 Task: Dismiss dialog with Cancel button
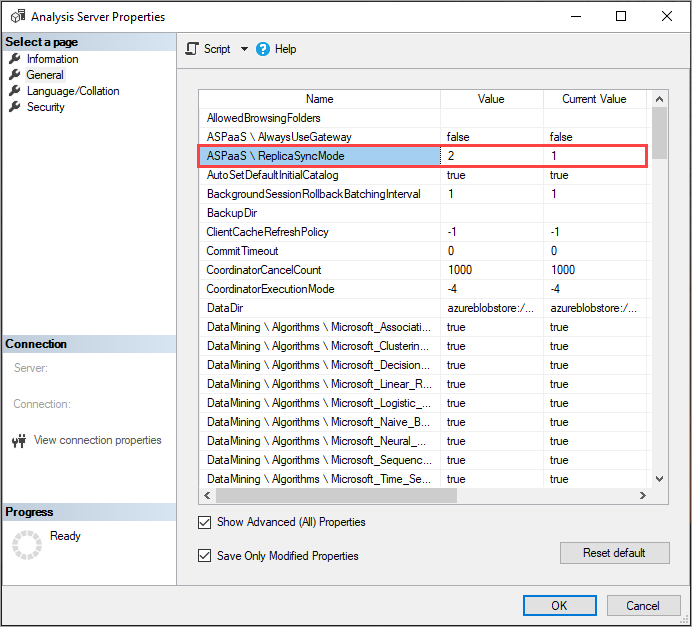pos(643,605)
